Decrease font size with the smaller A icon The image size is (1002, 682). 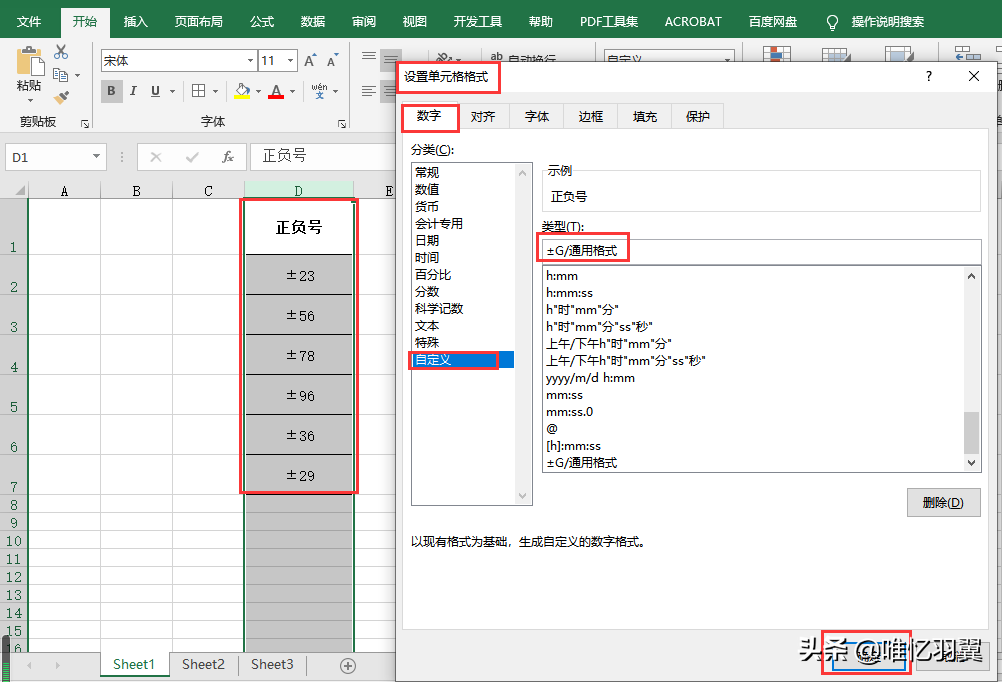[332, 61]
